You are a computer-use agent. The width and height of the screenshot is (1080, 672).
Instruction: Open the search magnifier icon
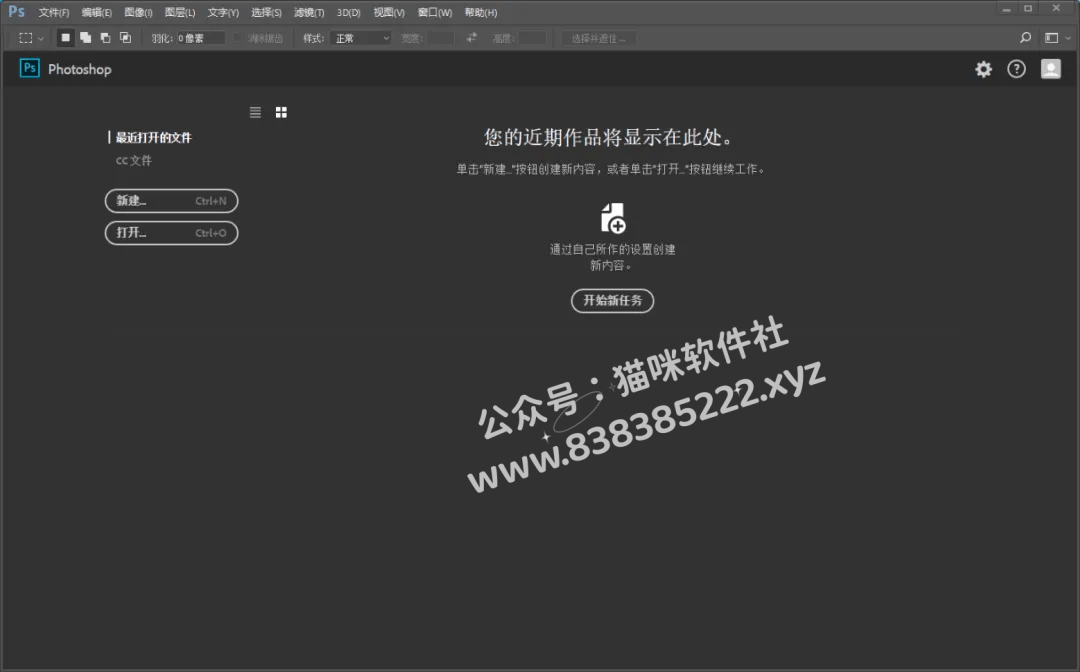1026,38
